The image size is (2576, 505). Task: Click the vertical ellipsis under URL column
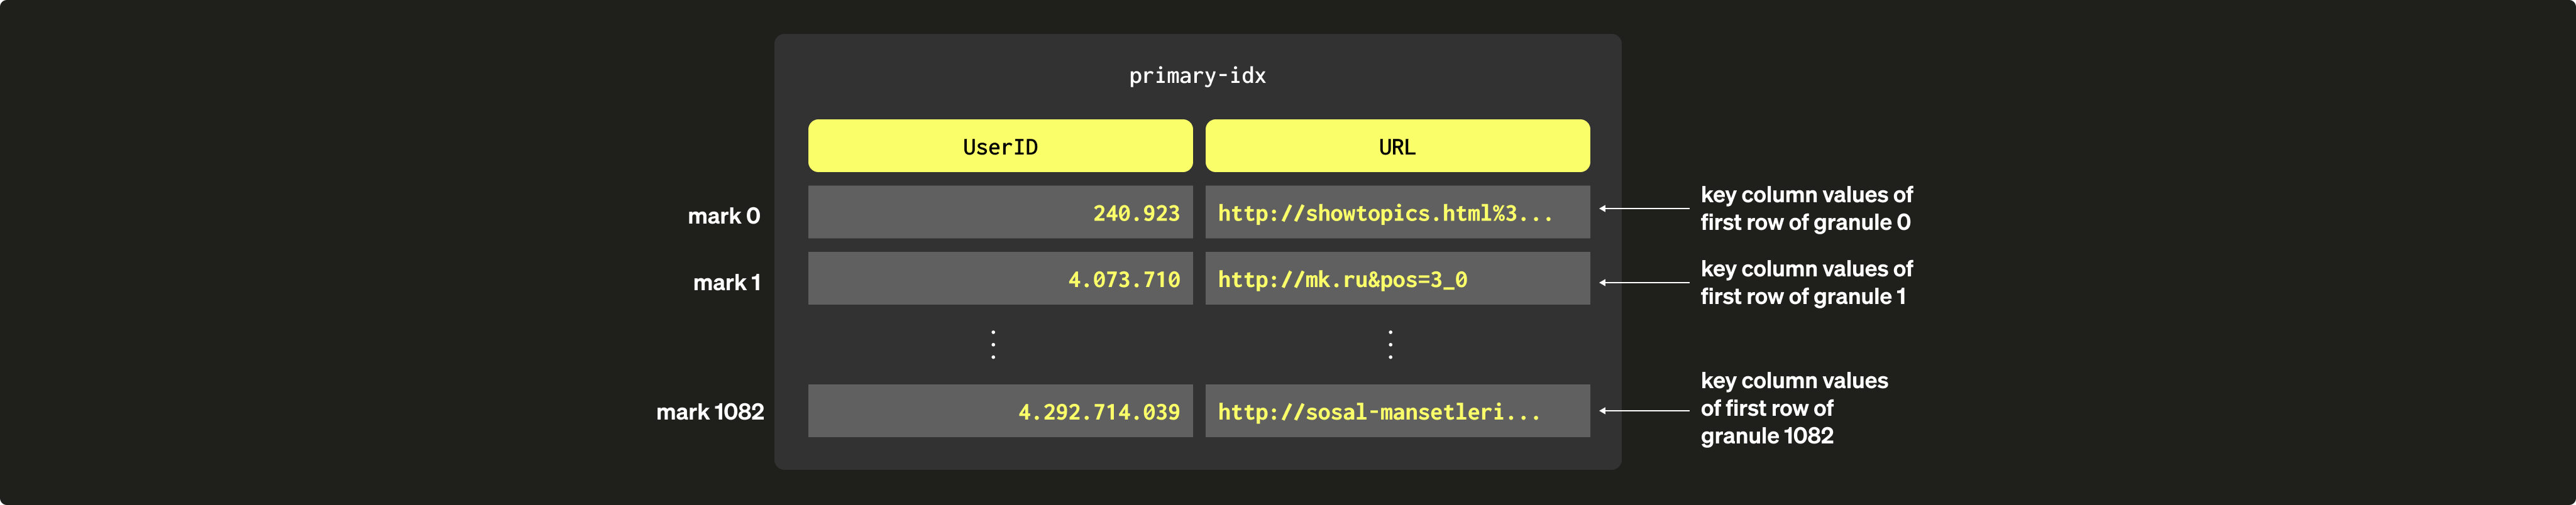[1390, 344]
